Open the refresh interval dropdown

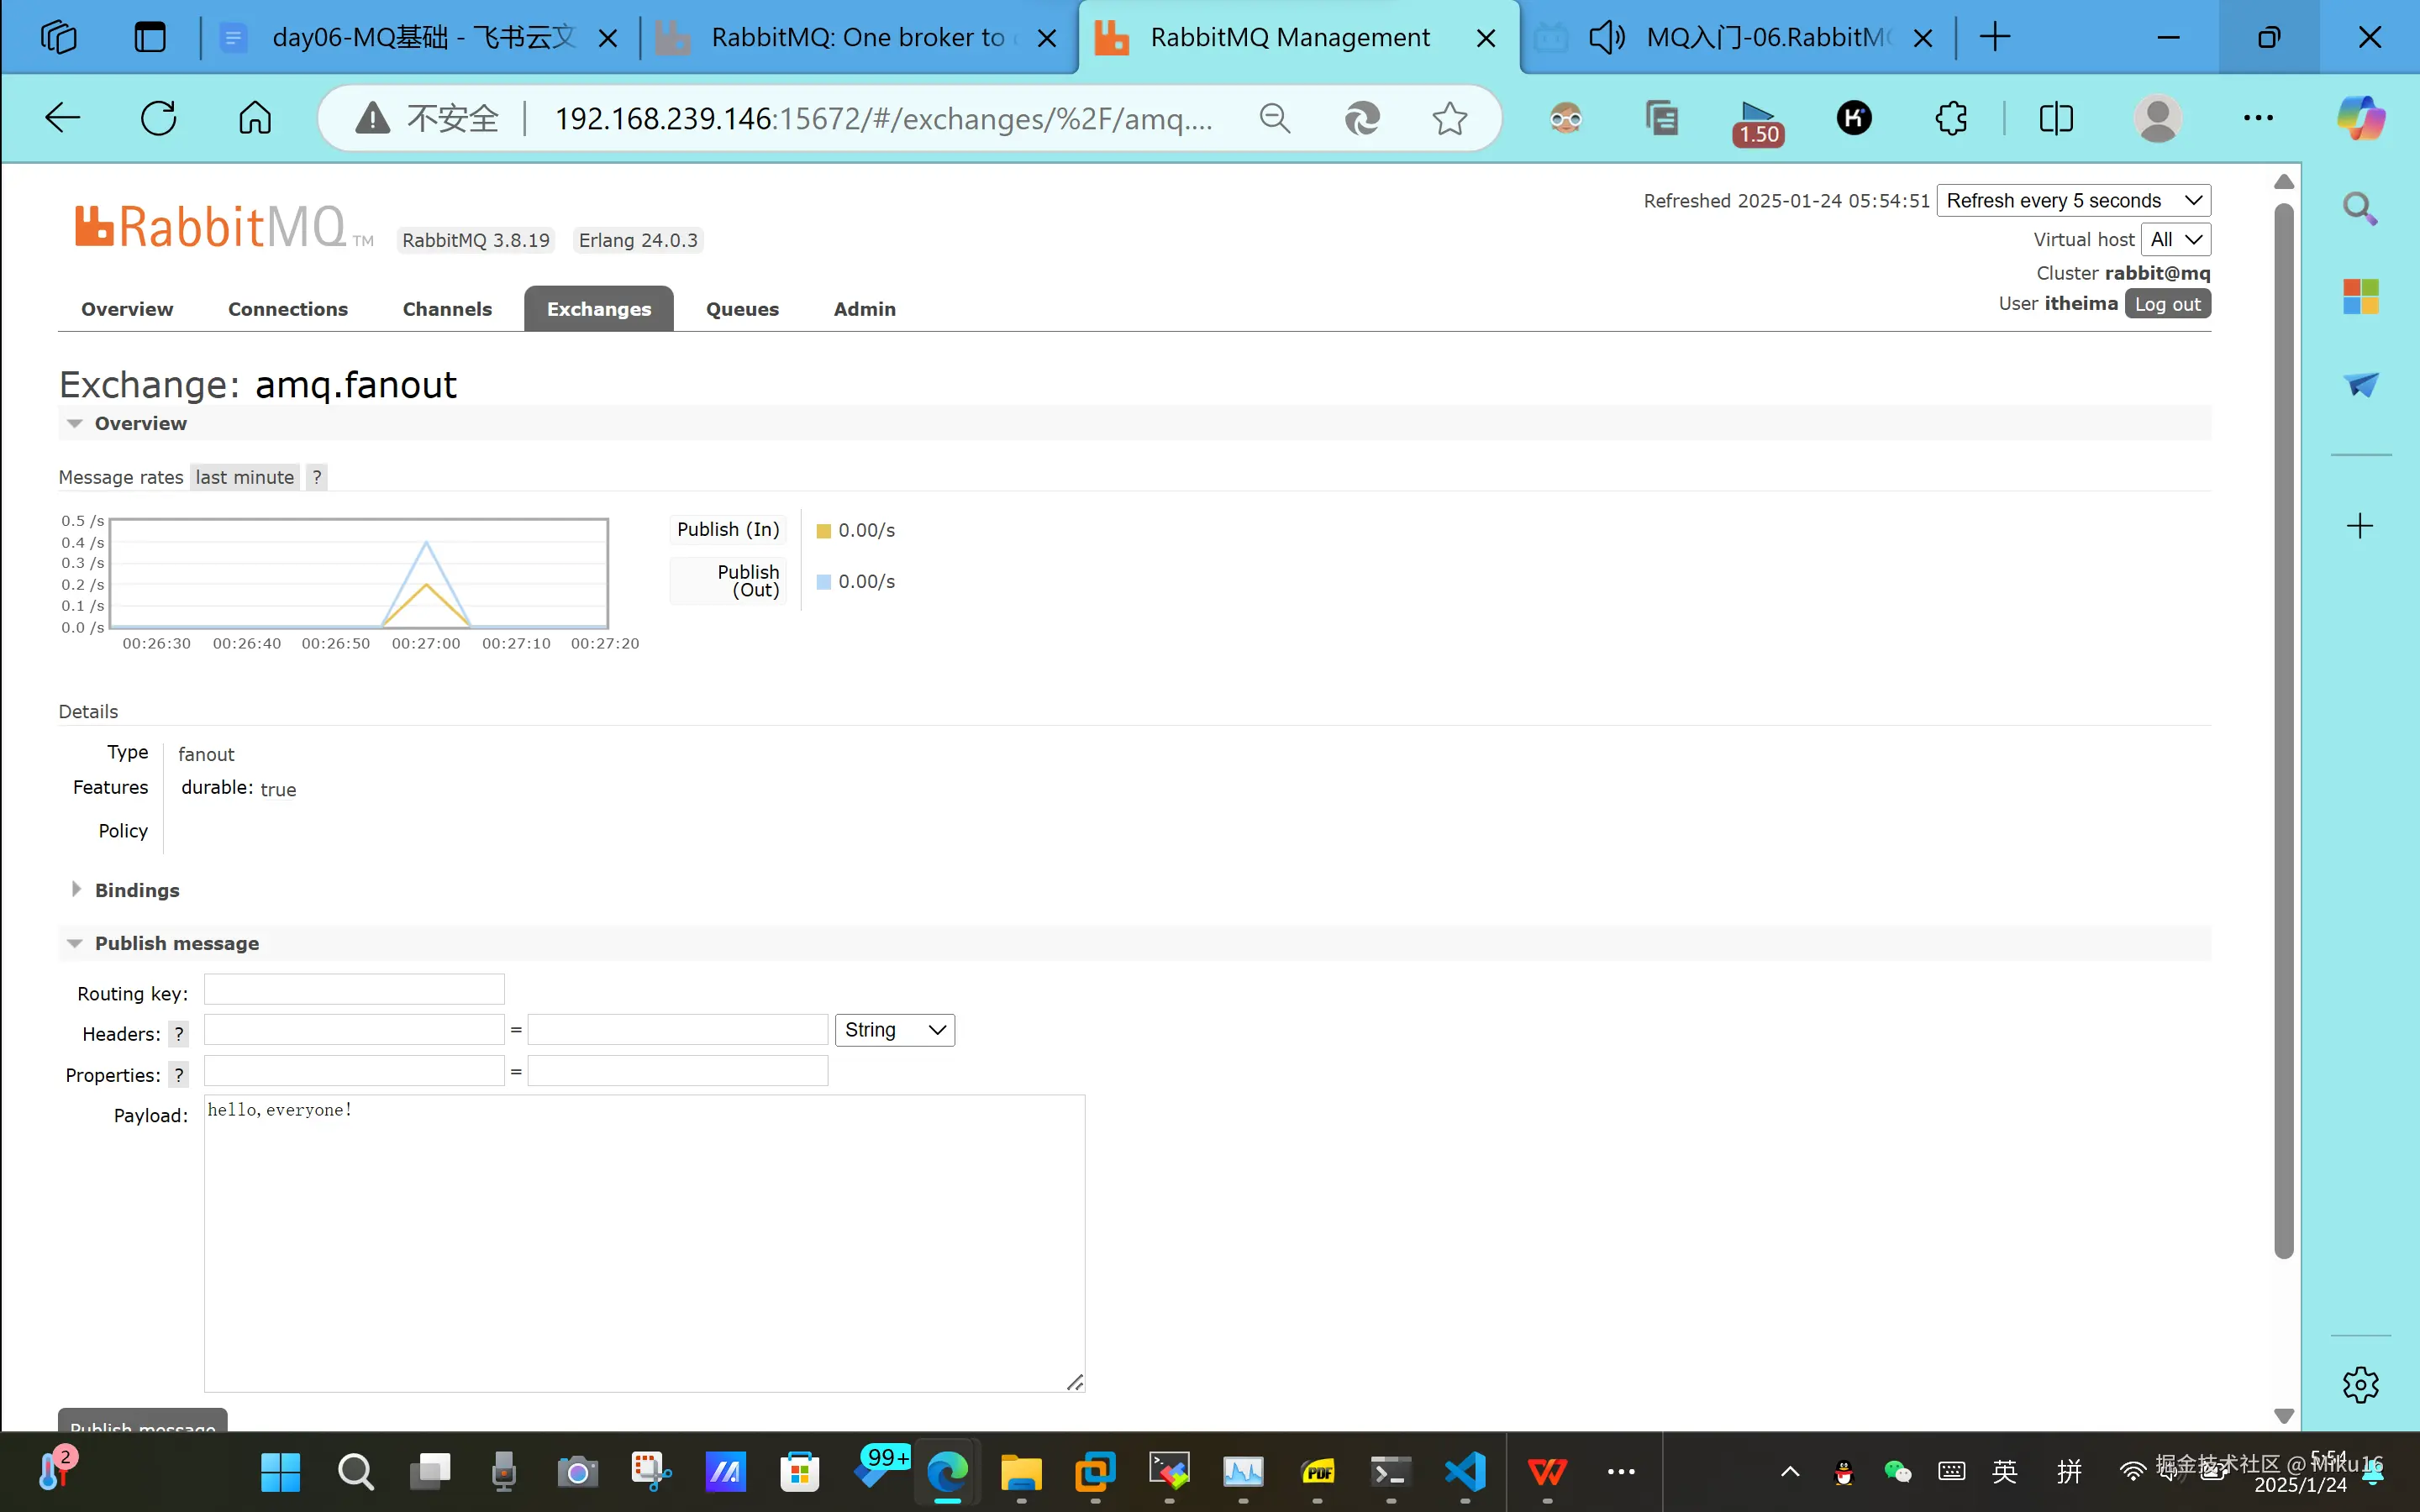point(2073,200)
